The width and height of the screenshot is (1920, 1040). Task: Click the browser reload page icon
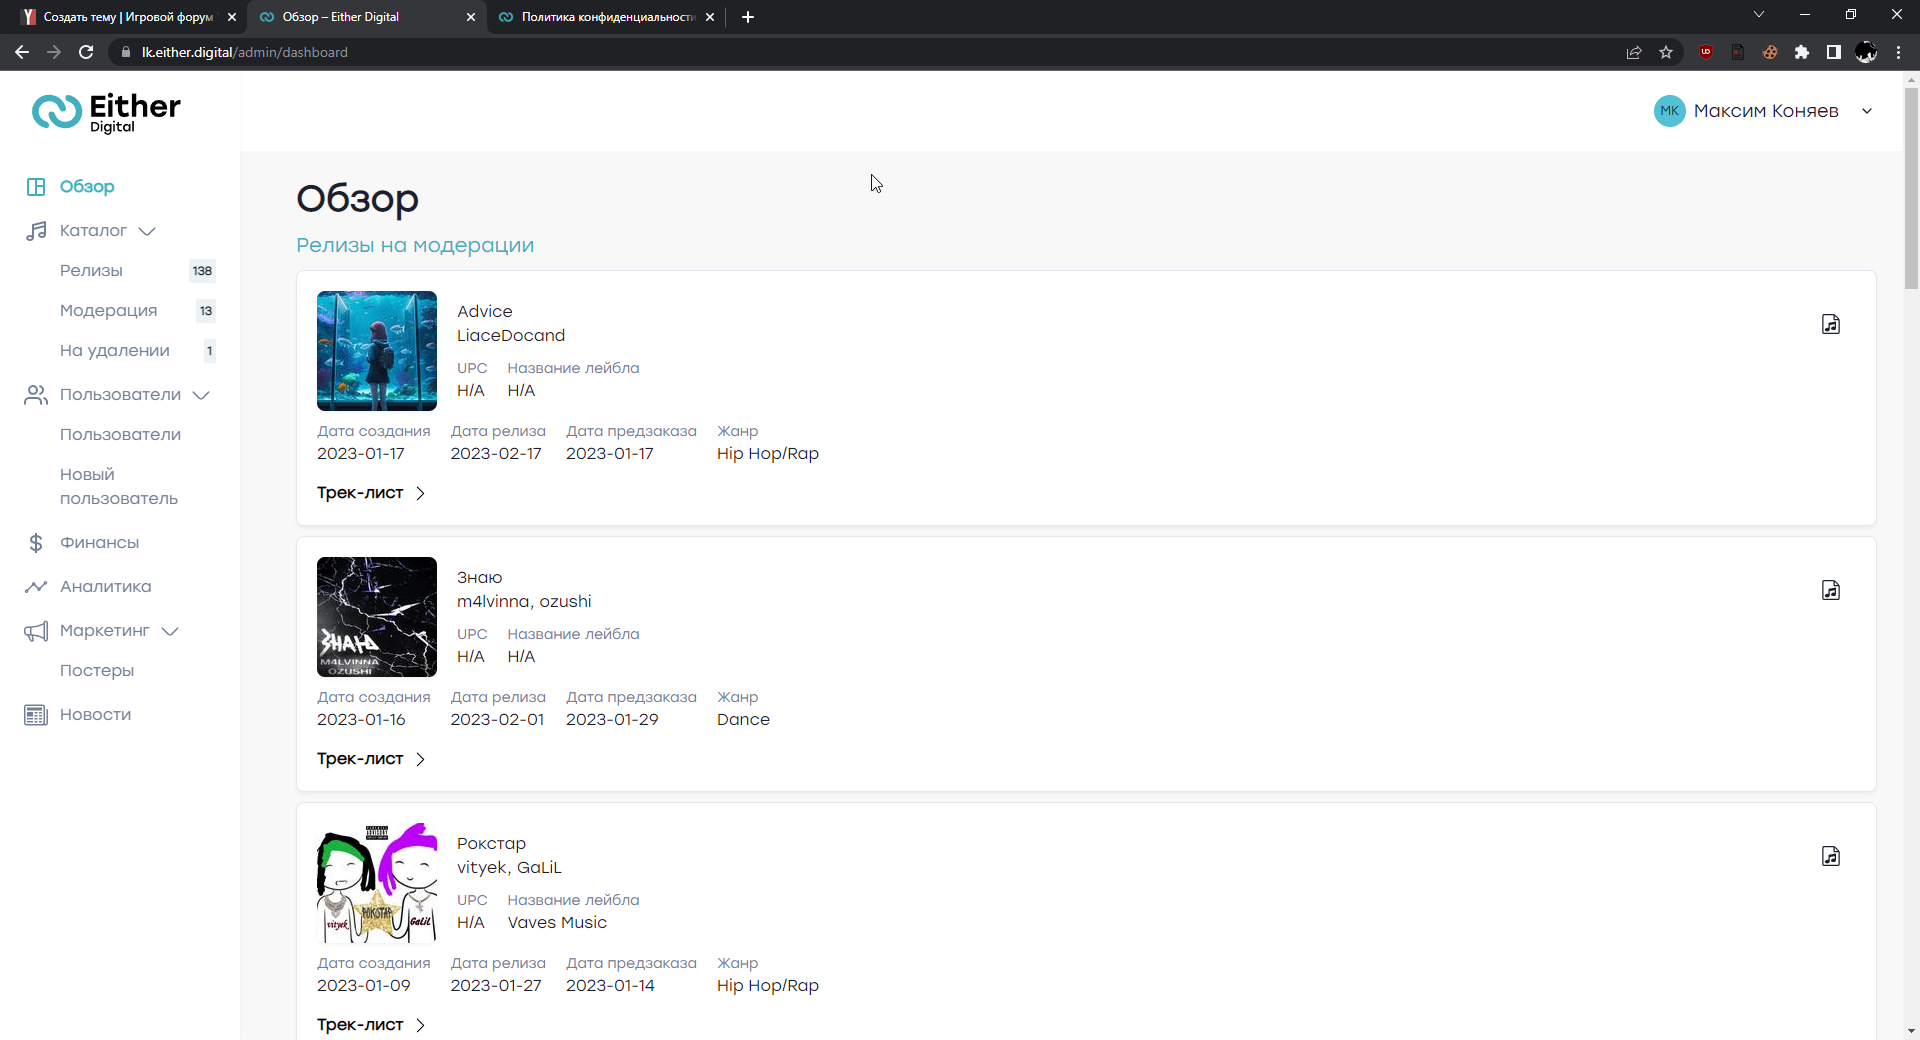pos(86,52)
